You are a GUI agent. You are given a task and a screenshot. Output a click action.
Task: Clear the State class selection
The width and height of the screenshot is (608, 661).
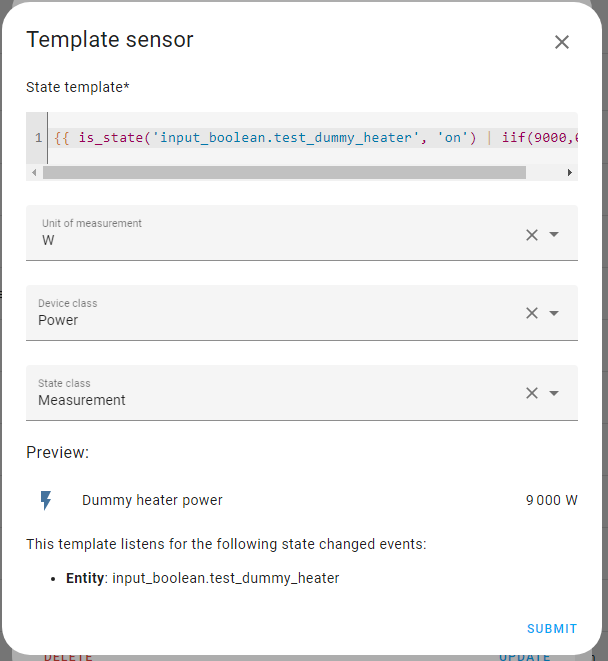pyautogui.click(x=532, y=393)
